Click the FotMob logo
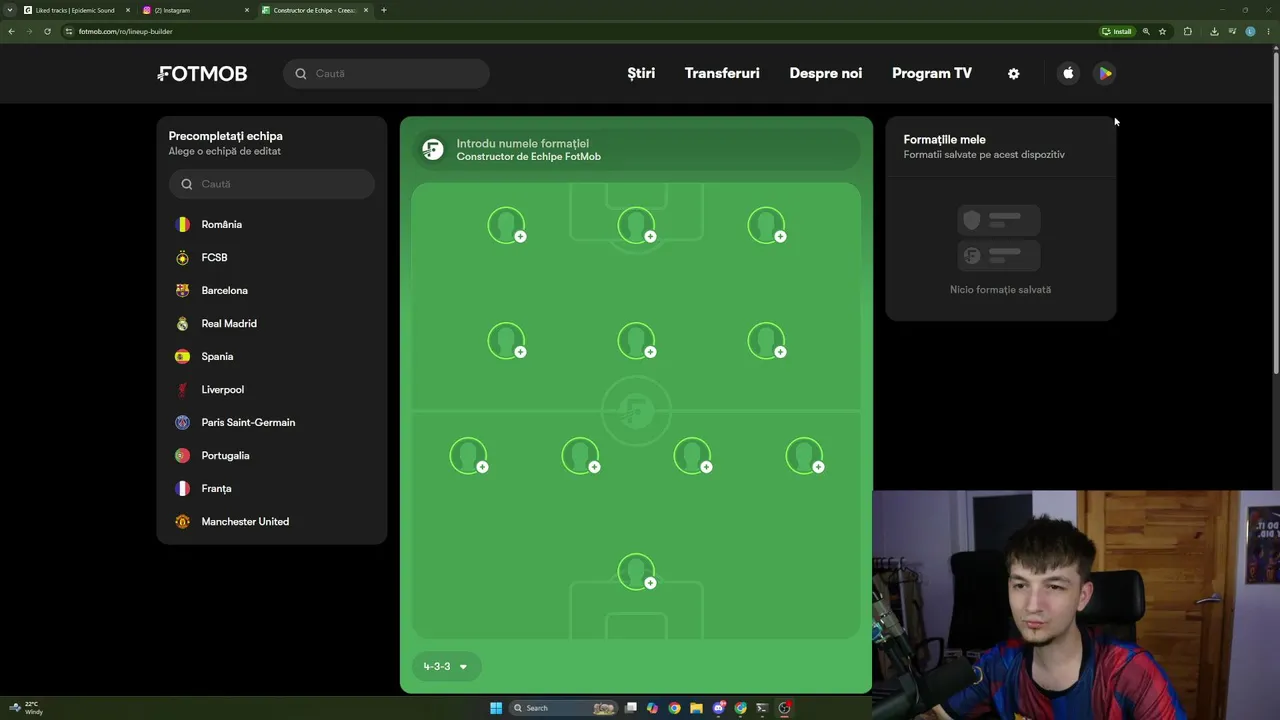 [x=202, y=73]
